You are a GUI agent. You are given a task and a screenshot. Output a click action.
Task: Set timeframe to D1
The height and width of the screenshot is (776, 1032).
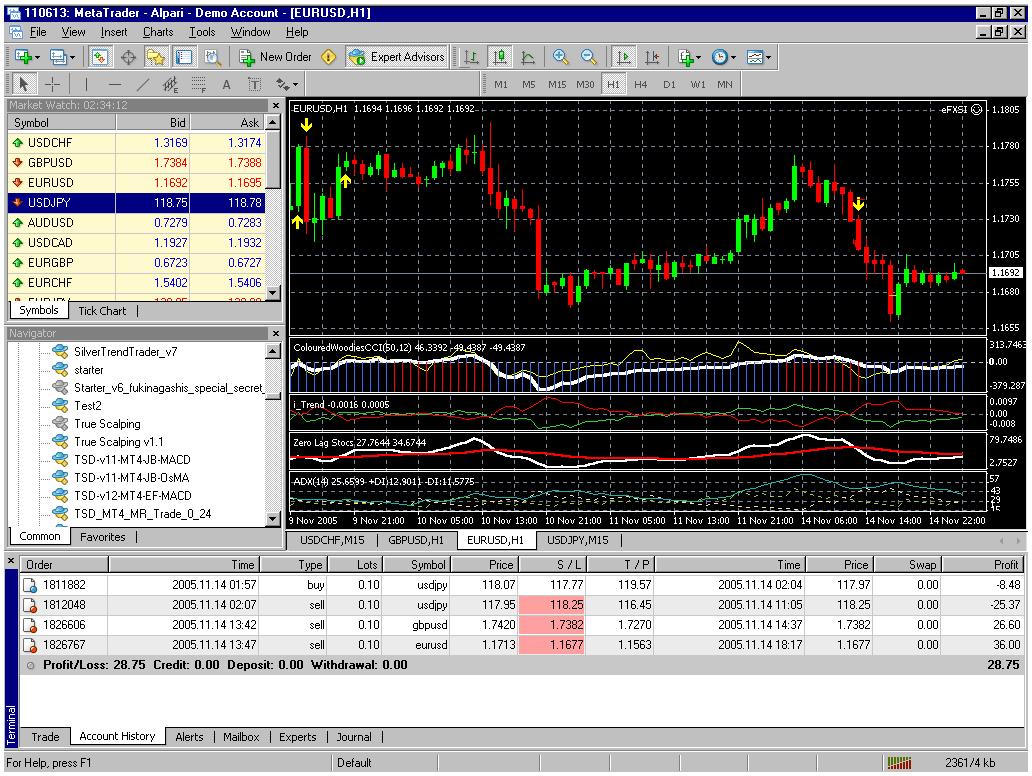[x=669, y=84]
